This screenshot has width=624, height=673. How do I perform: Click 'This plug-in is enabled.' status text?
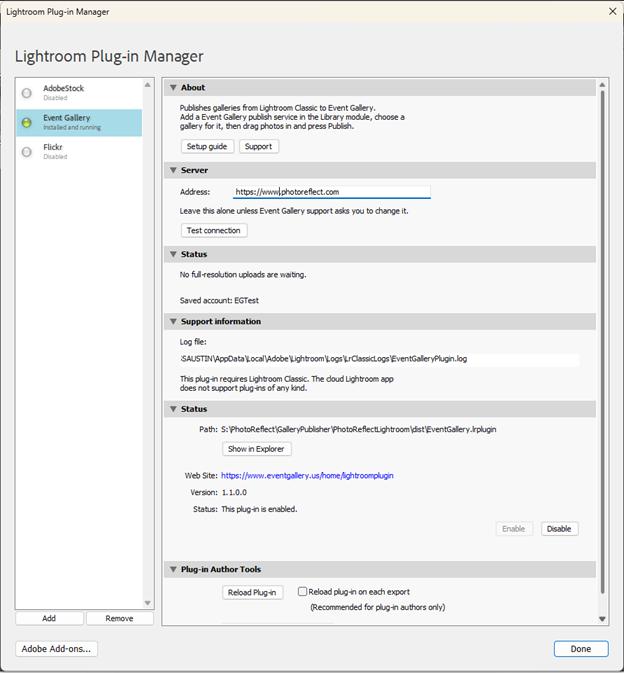259,509
